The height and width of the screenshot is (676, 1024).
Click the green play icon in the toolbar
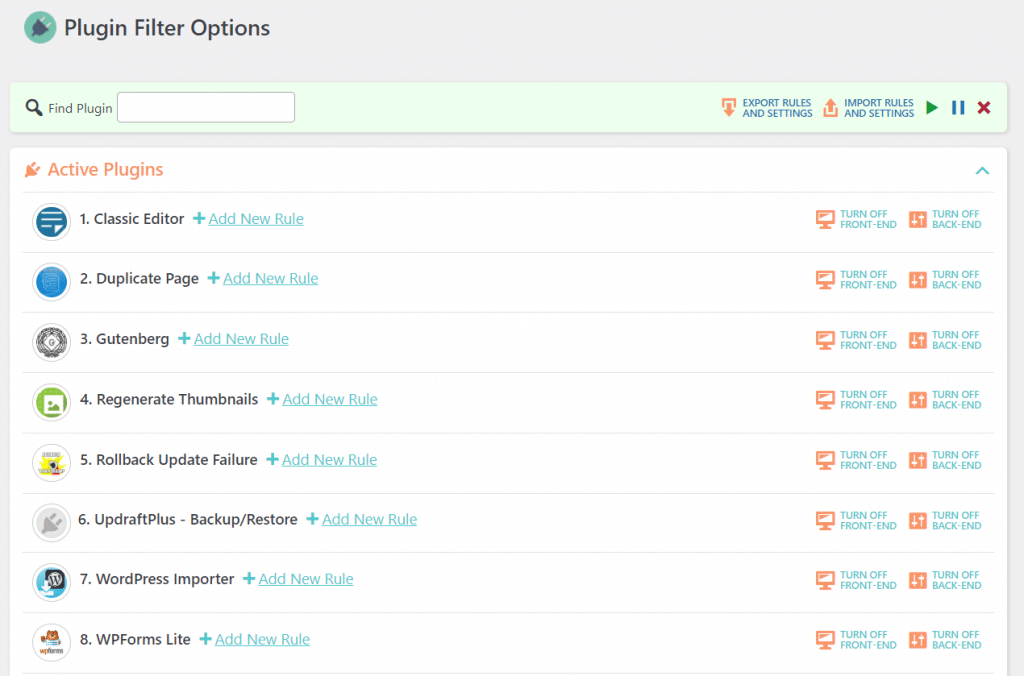click(x=932, y=108)
